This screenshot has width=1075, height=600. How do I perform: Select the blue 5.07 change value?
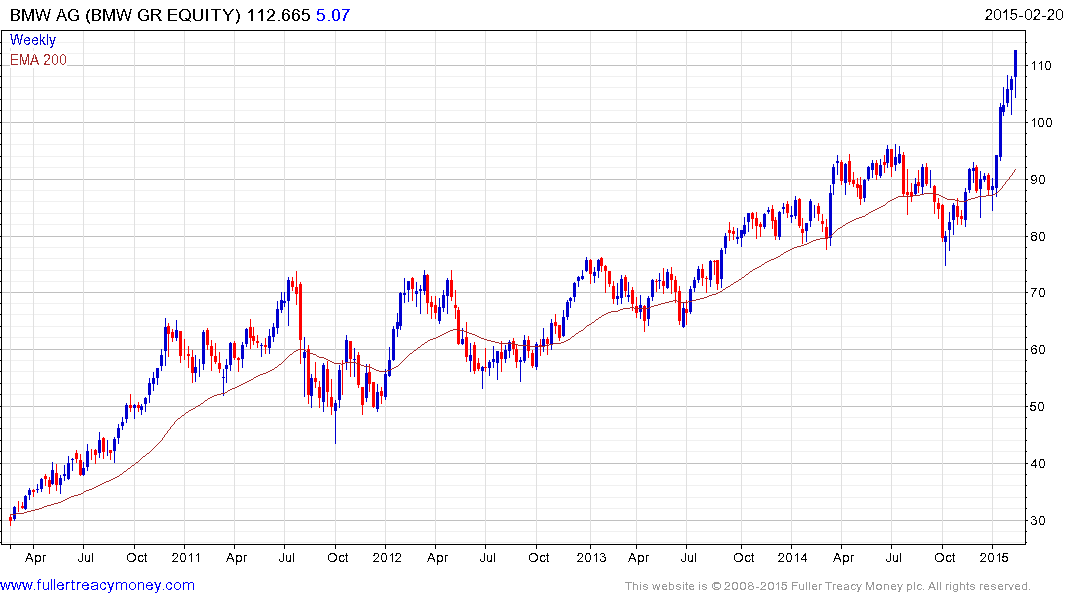(x=333, y=15)
